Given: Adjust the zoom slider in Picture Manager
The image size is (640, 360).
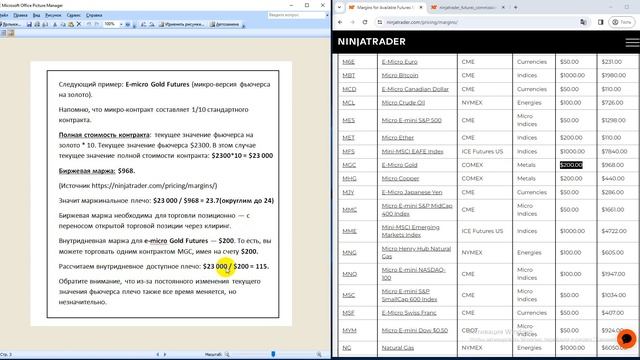Looking at the screenshot, I should tap(273, 354).
